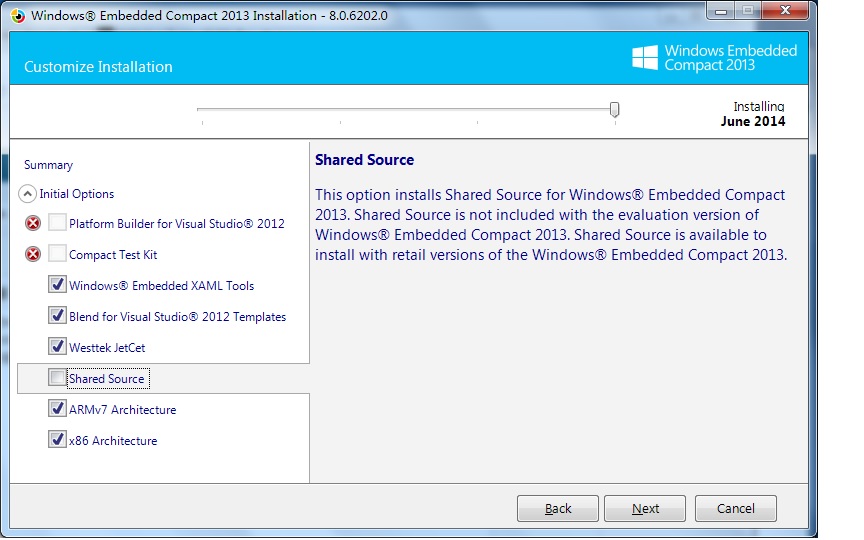Close the installer window

click(785, 10)
